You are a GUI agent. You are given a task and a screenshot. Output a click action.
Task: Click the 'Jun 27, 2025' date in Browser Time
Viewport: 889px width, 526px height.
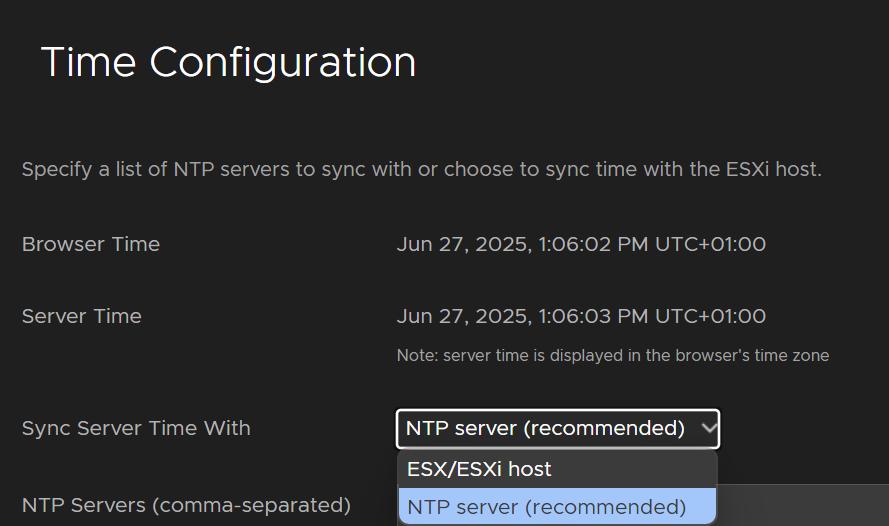pyautogui.click(x=464, y=245)
